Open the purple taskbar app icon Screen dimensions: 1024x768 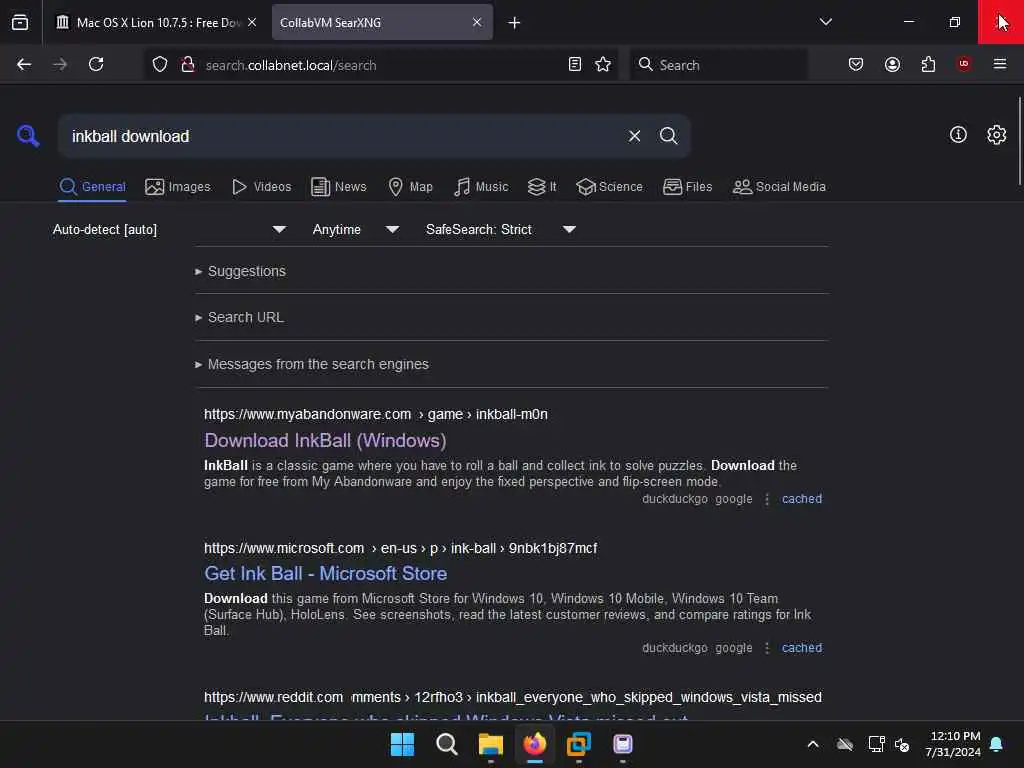tap(622, 744)
